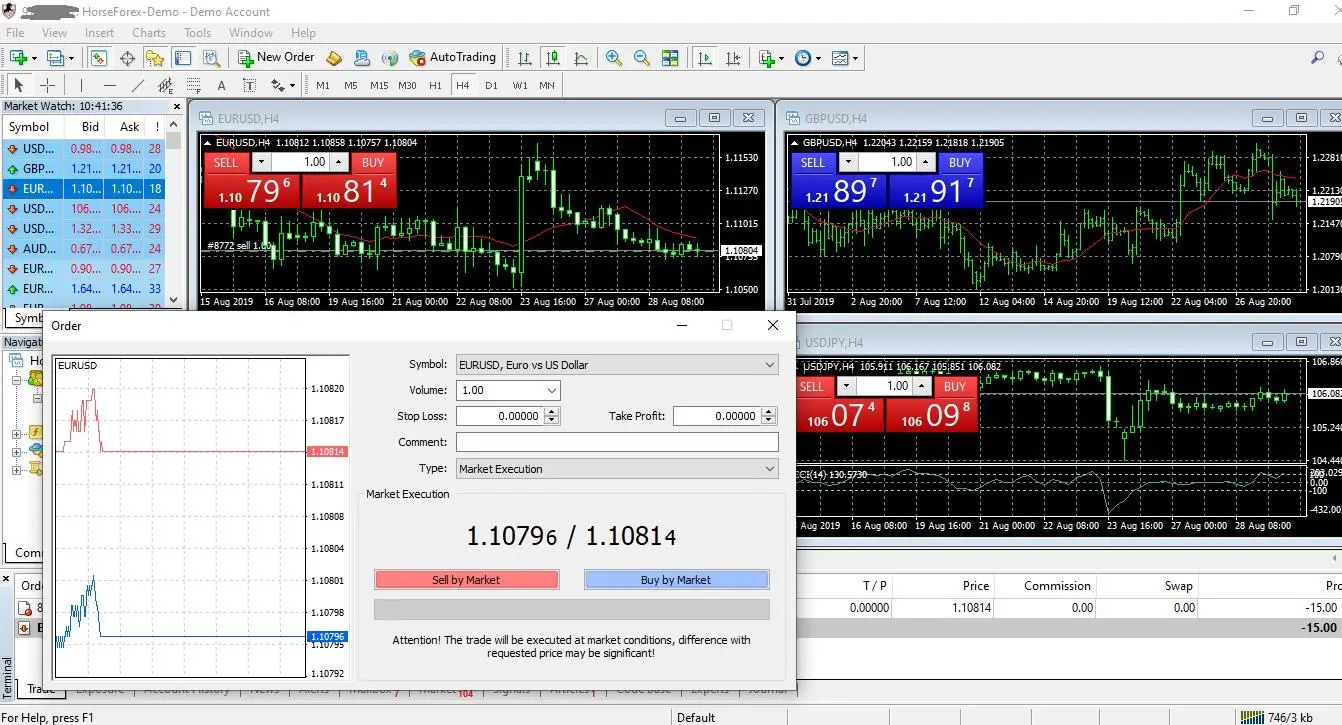The image size is (1342, 725).
Task: Open the Symbol dropdown in Order dialog
Action: 616,365
